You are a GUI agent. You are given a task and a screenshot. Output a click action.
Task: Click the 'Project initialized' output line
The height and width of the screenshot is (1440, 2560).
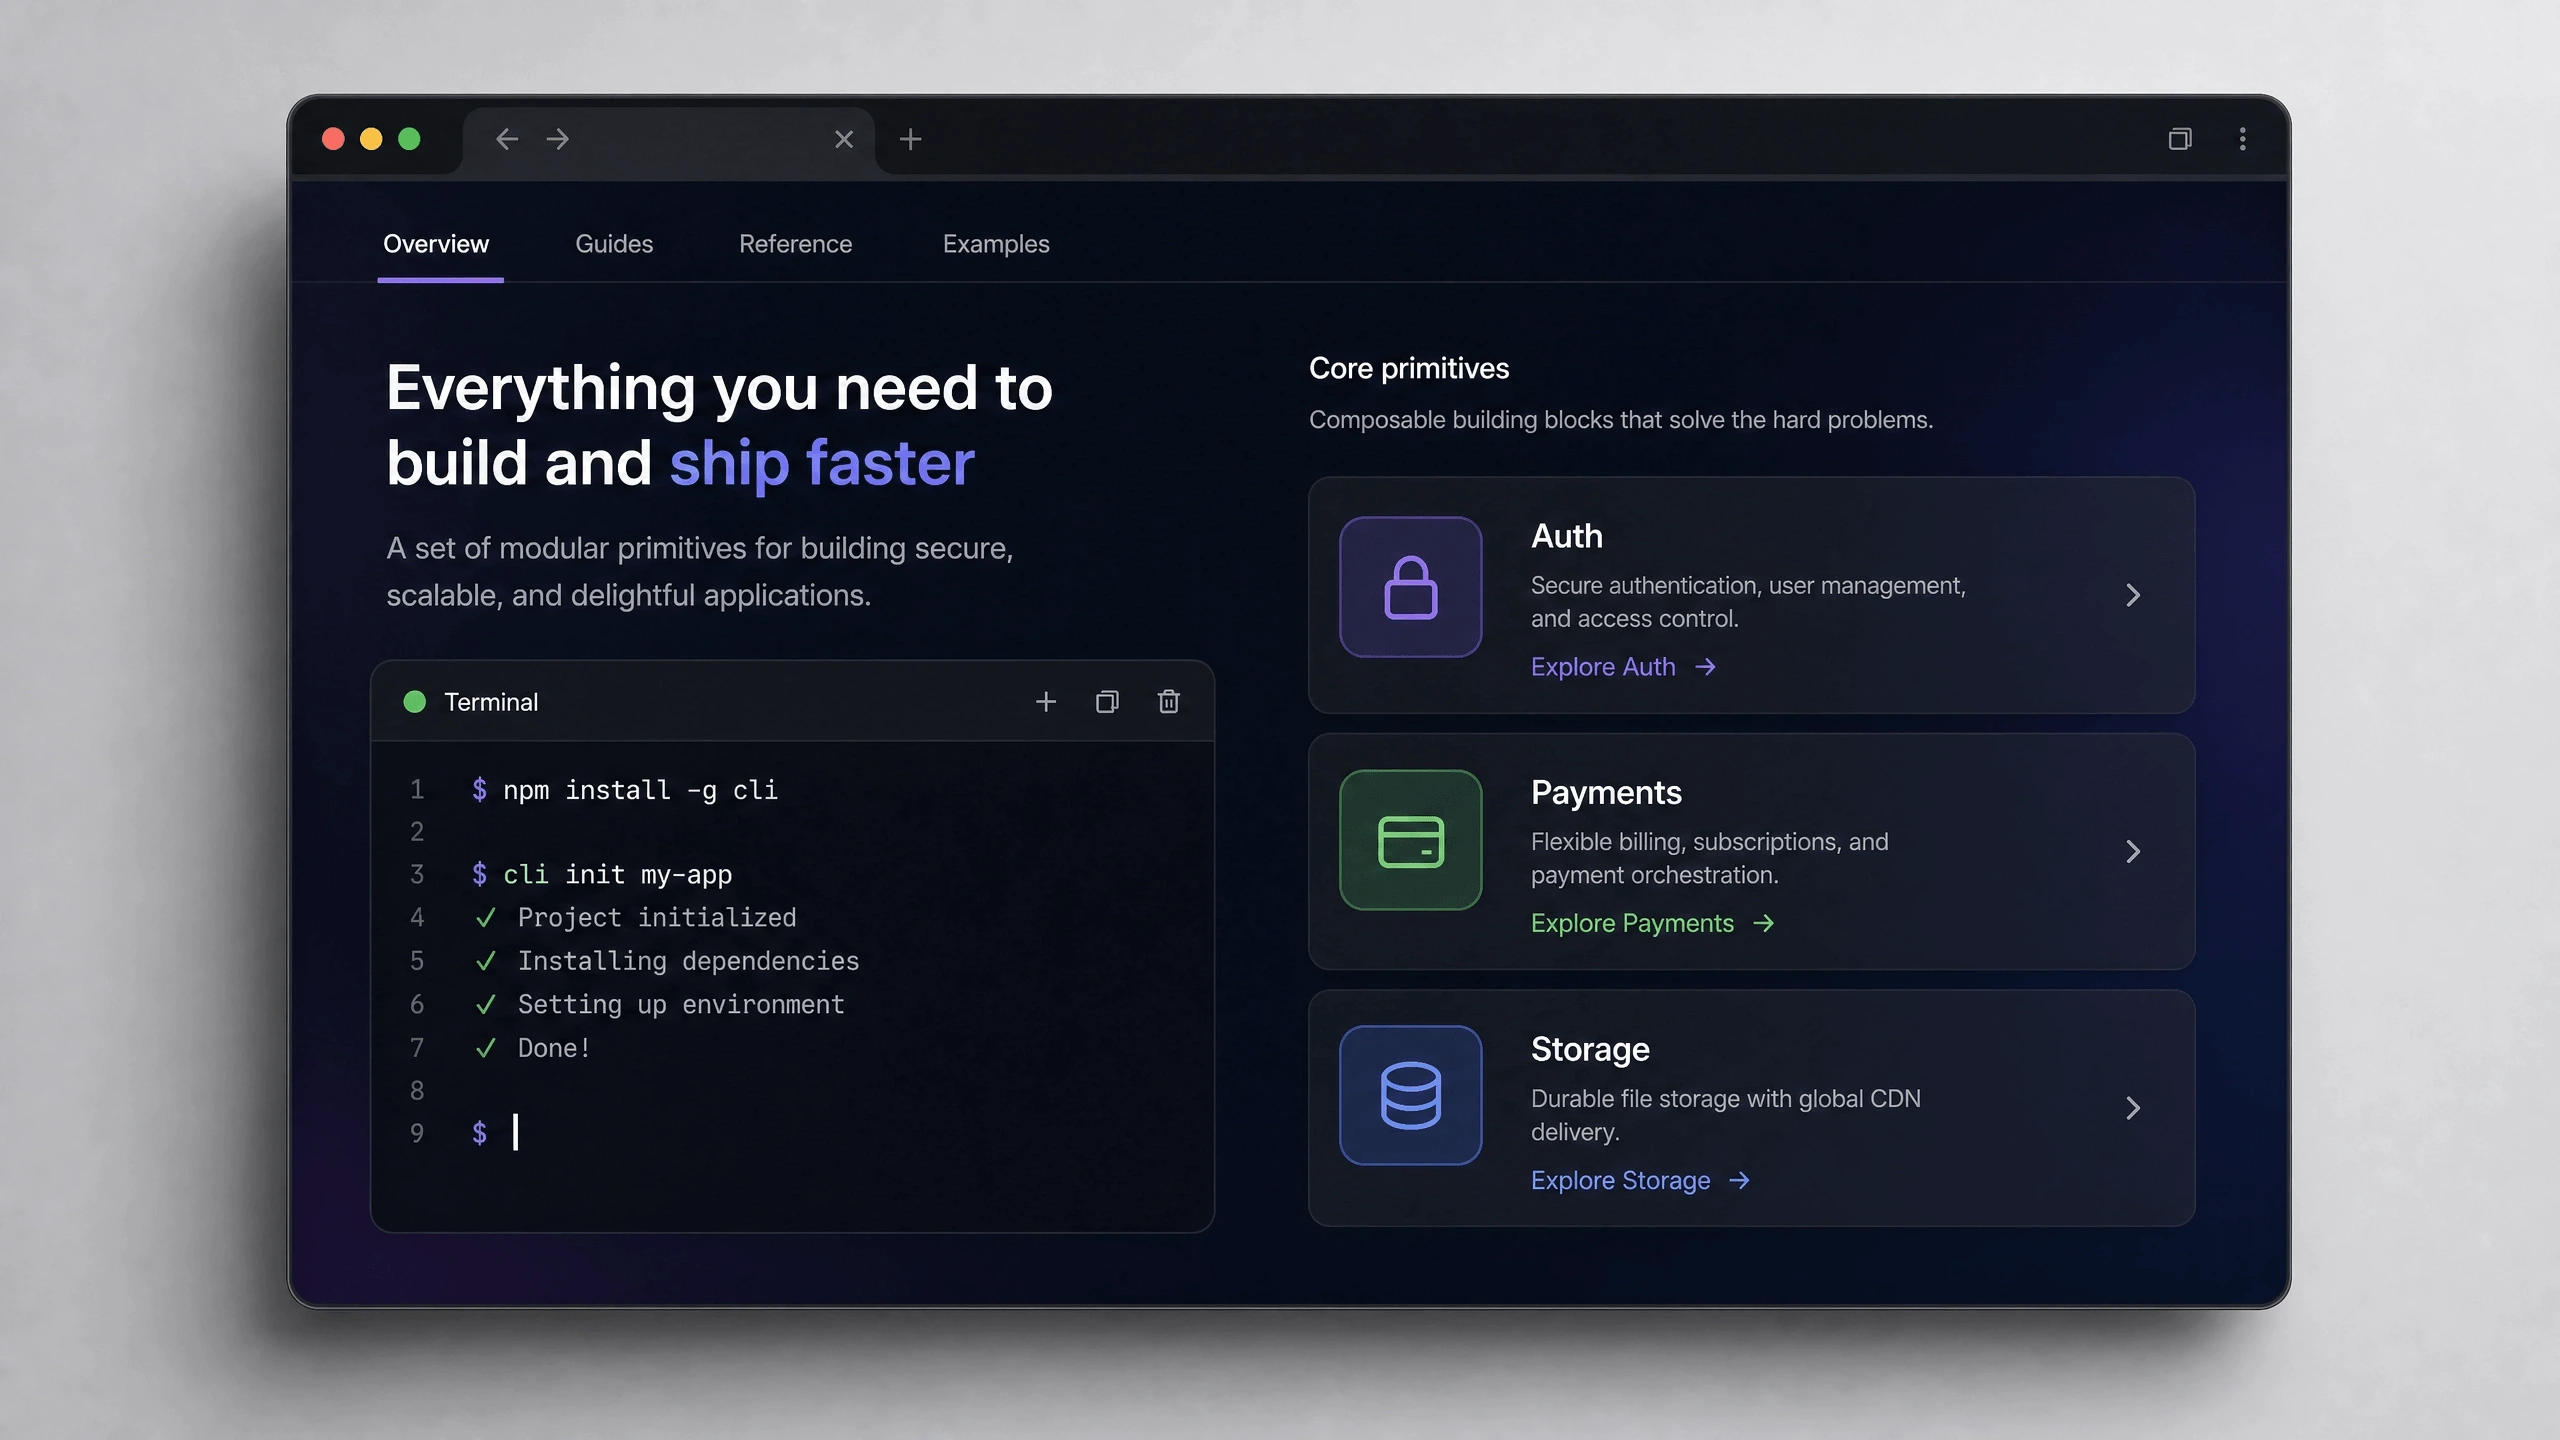pyautogui.click(x=636, y=918)
